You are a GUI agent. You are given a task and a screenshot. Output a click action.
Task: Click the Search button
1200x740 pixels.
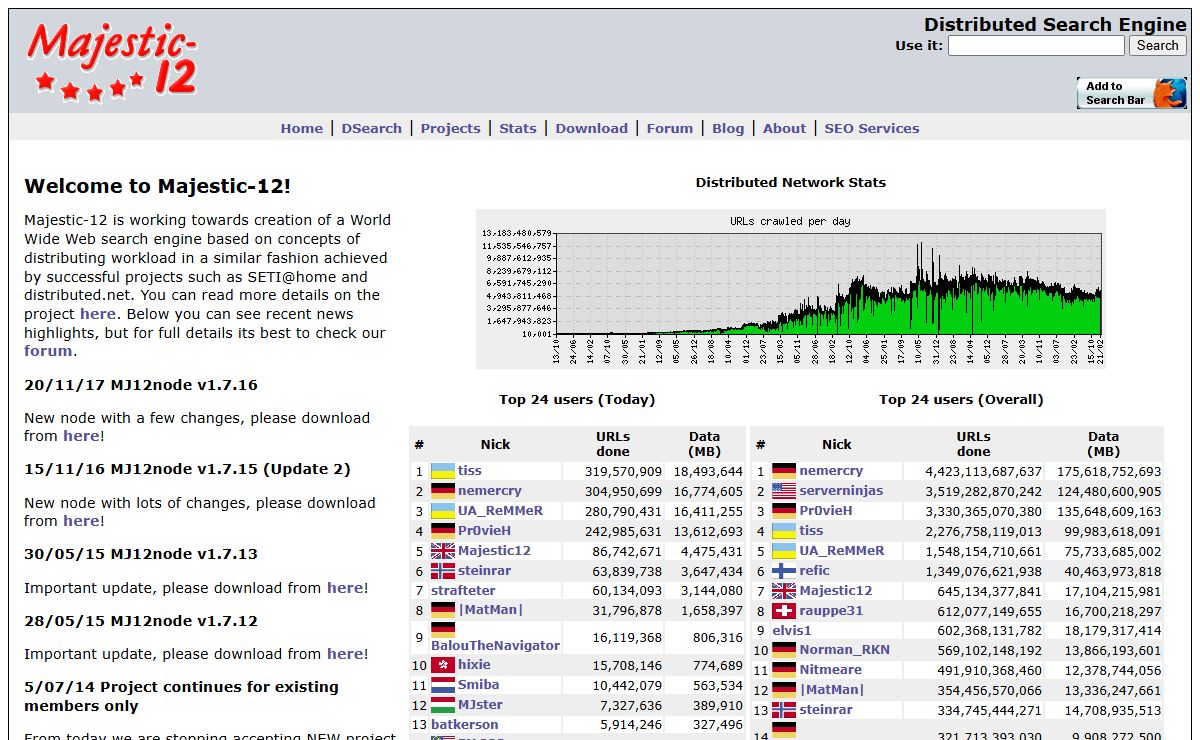pos(1158,45)
